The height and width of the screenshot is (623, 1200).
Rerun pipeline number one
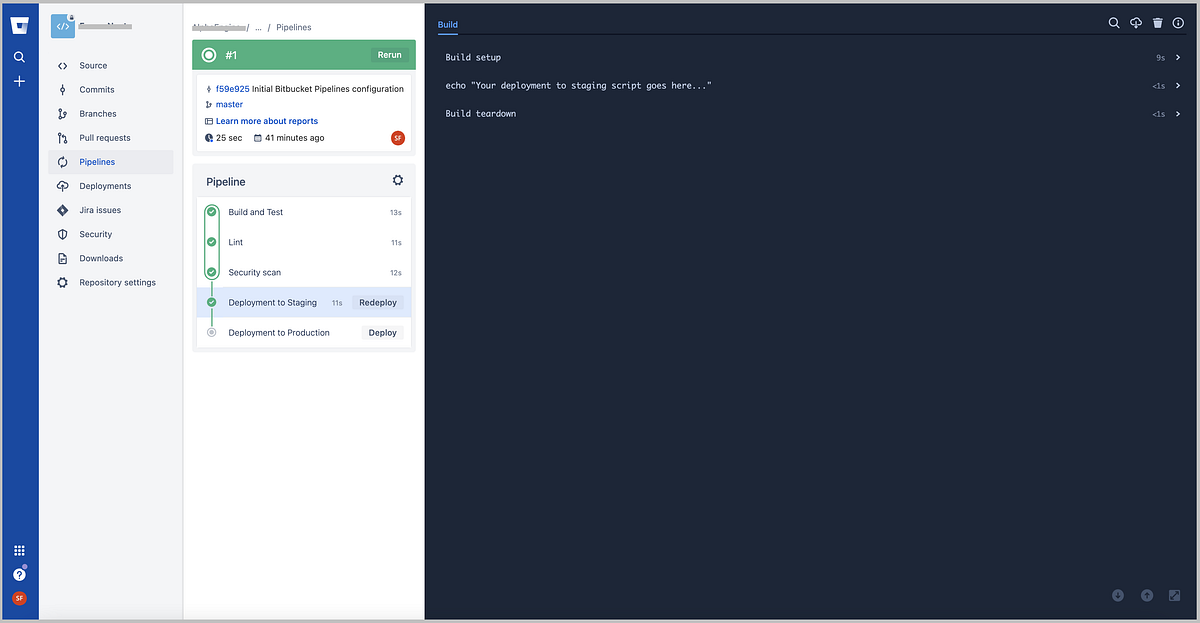[389, 55]
